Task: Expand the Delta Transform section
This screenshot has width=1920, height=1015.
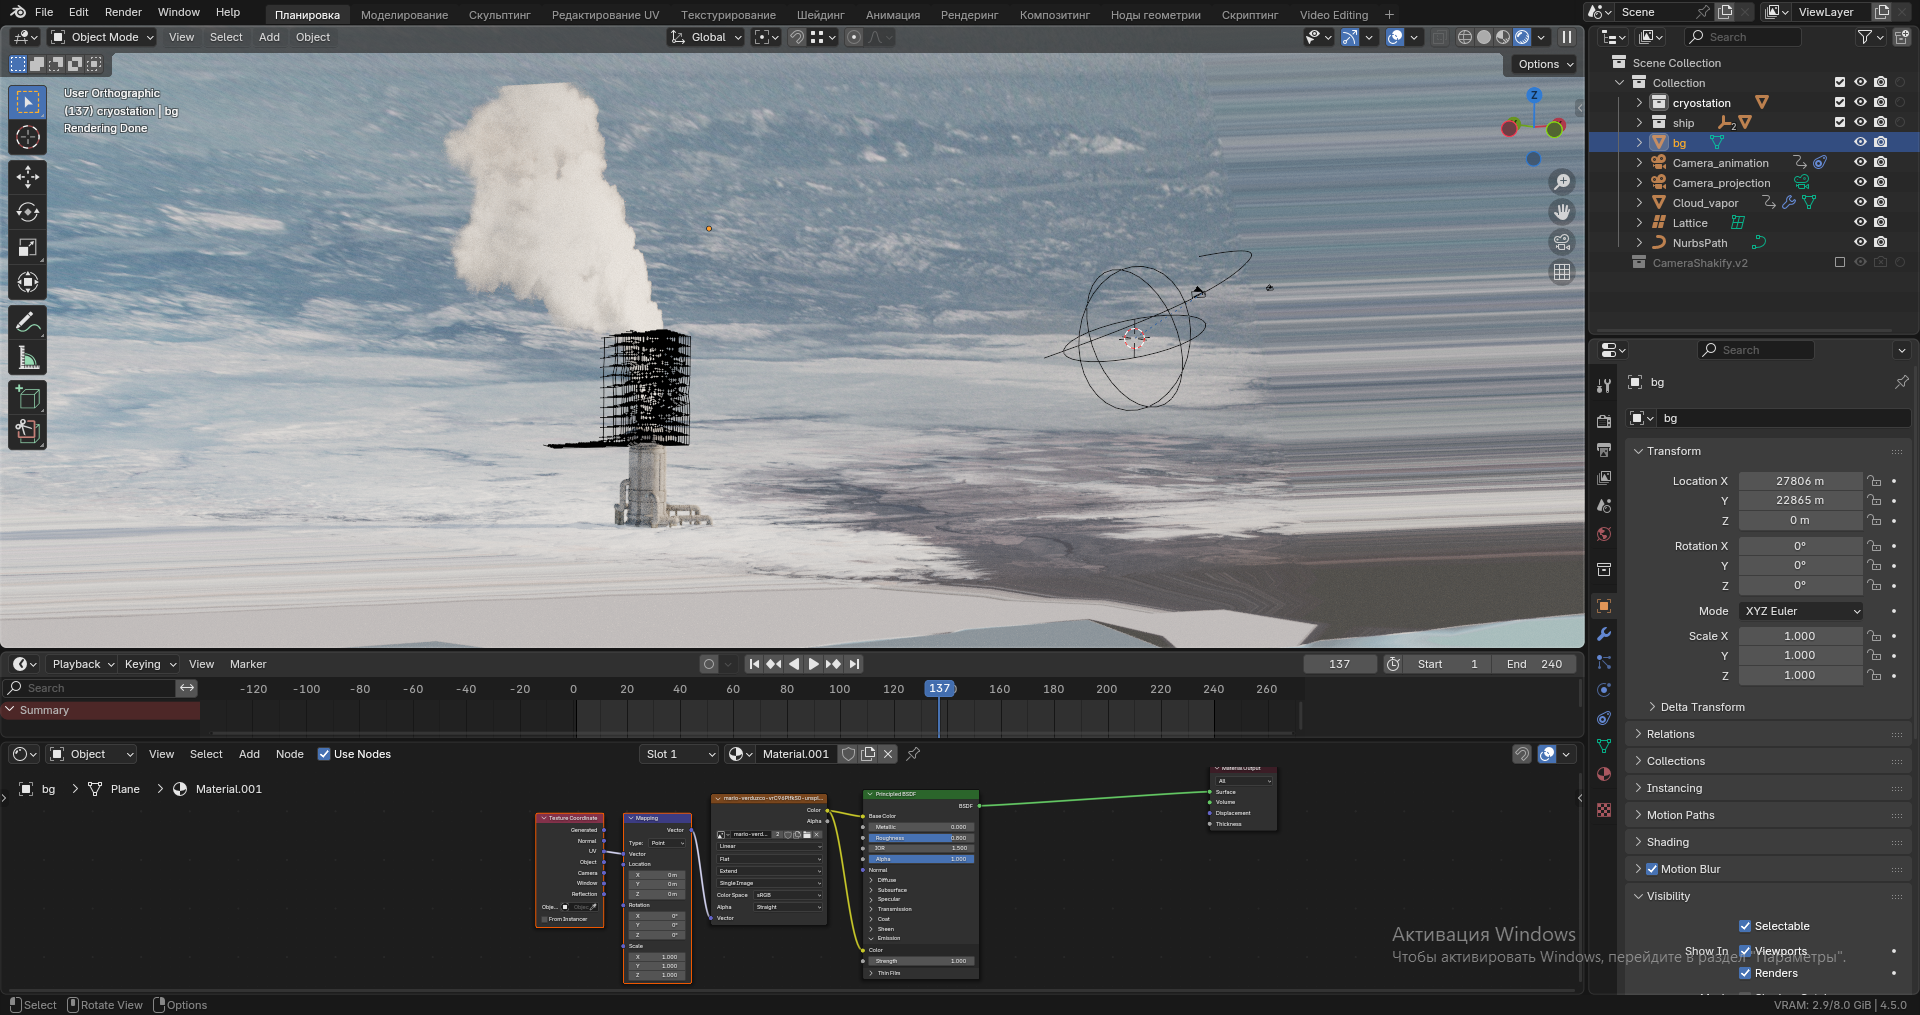Action: click(1702, 707)
